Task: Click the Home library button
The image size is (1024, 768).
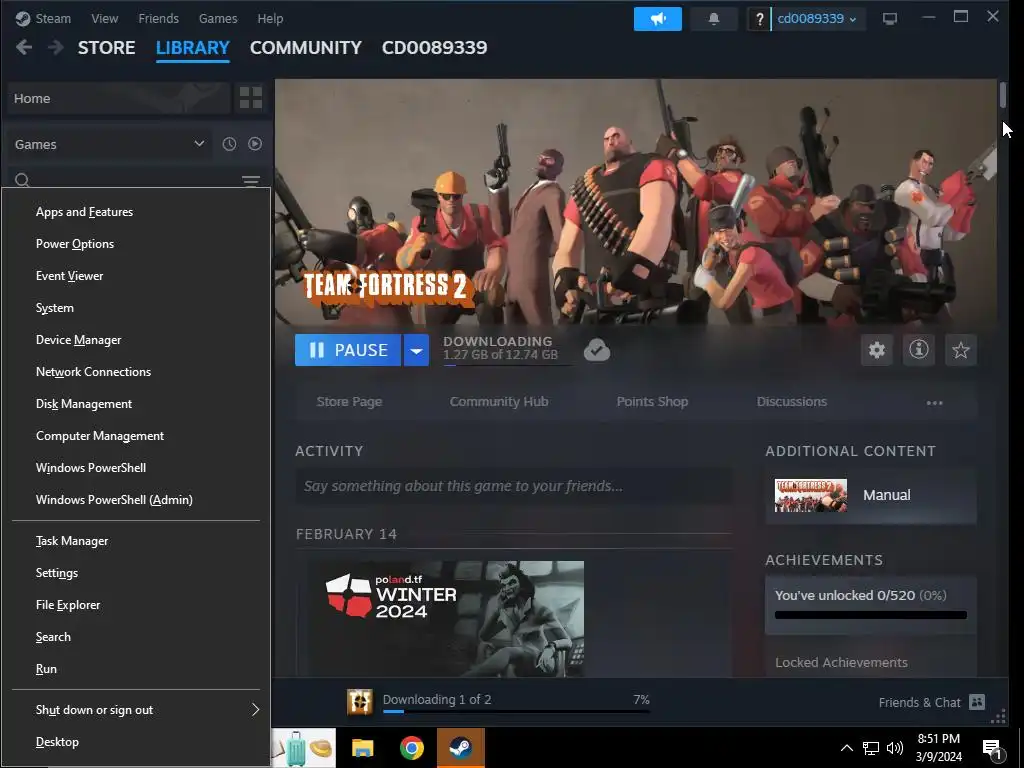Action: click(x=119, y=98)
